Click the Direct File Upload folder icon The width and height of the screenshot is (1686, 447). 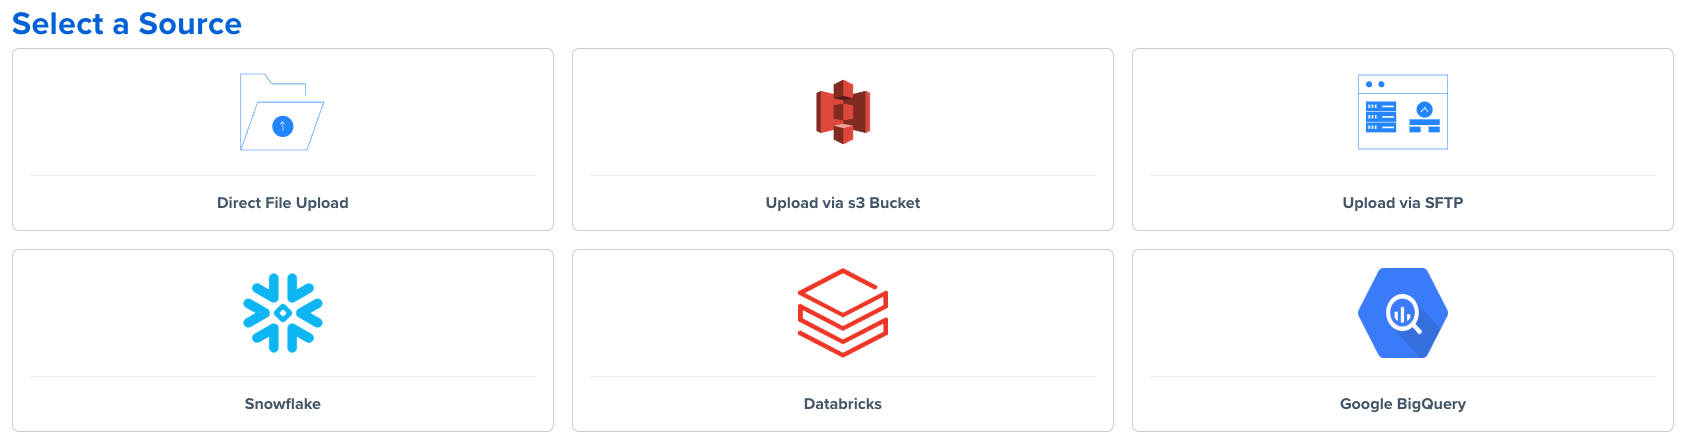pos(282,112)
